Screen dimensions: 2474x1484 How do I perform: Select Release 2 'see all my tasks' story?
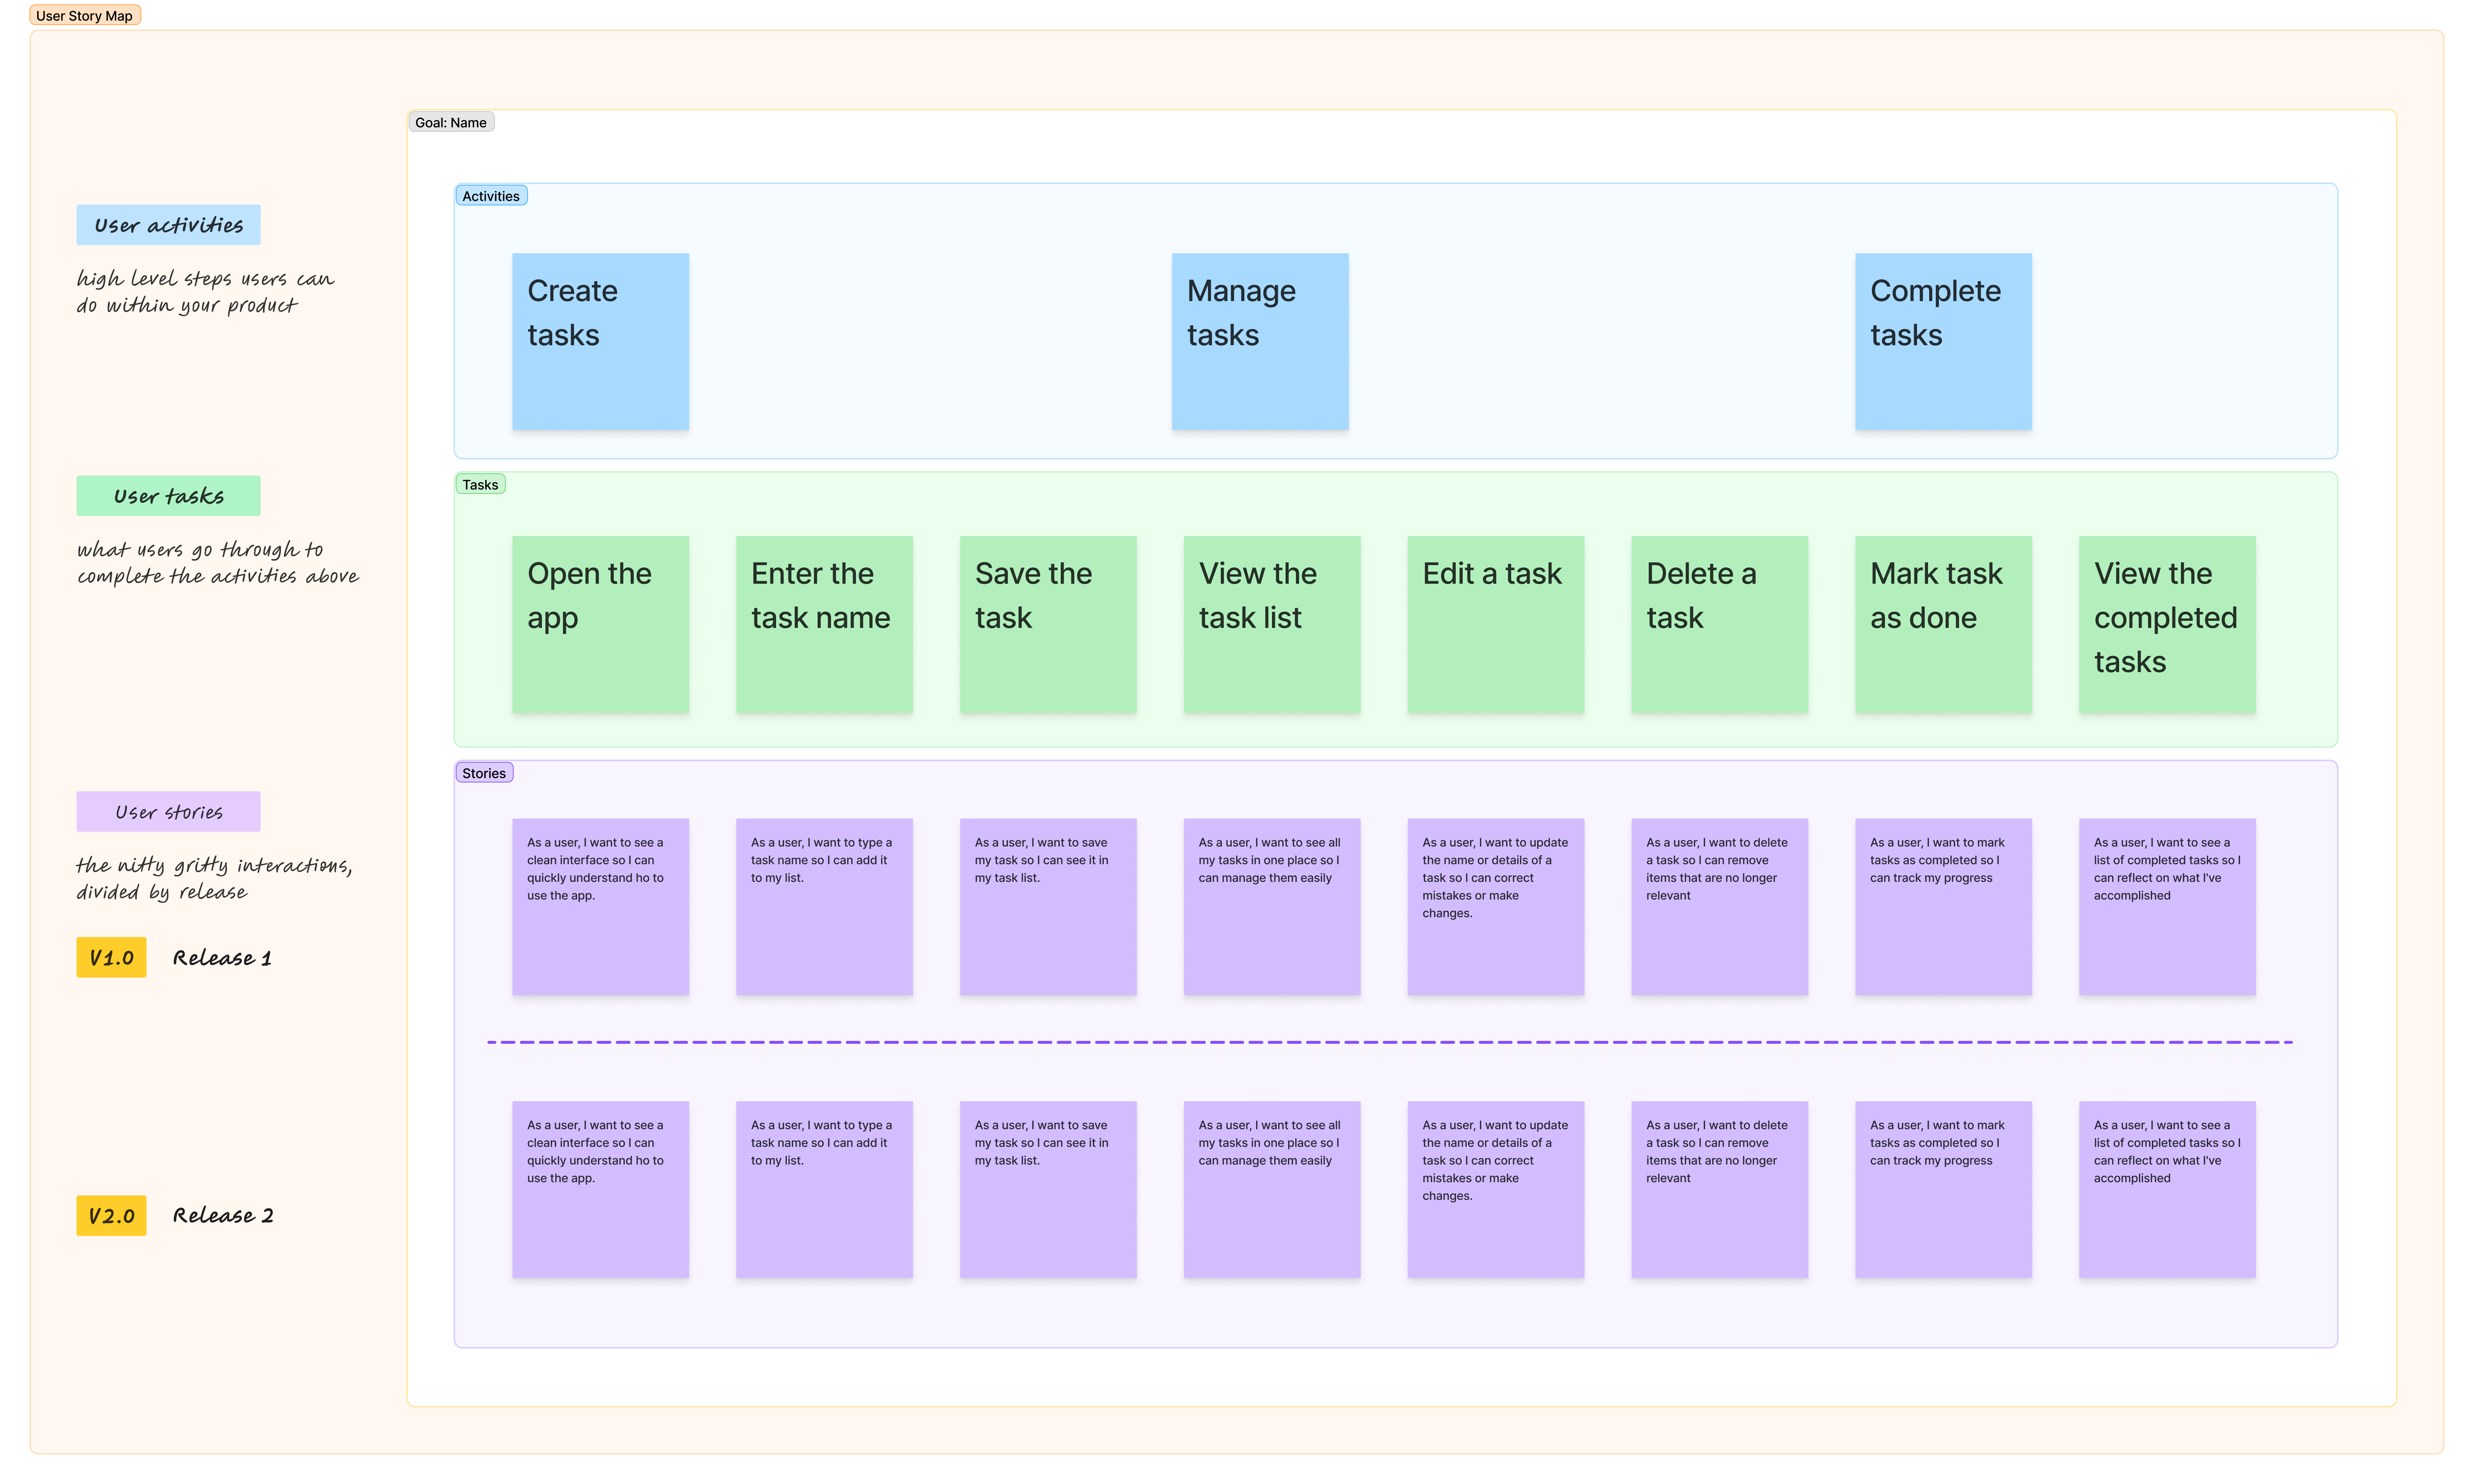pos(1272,1190)
